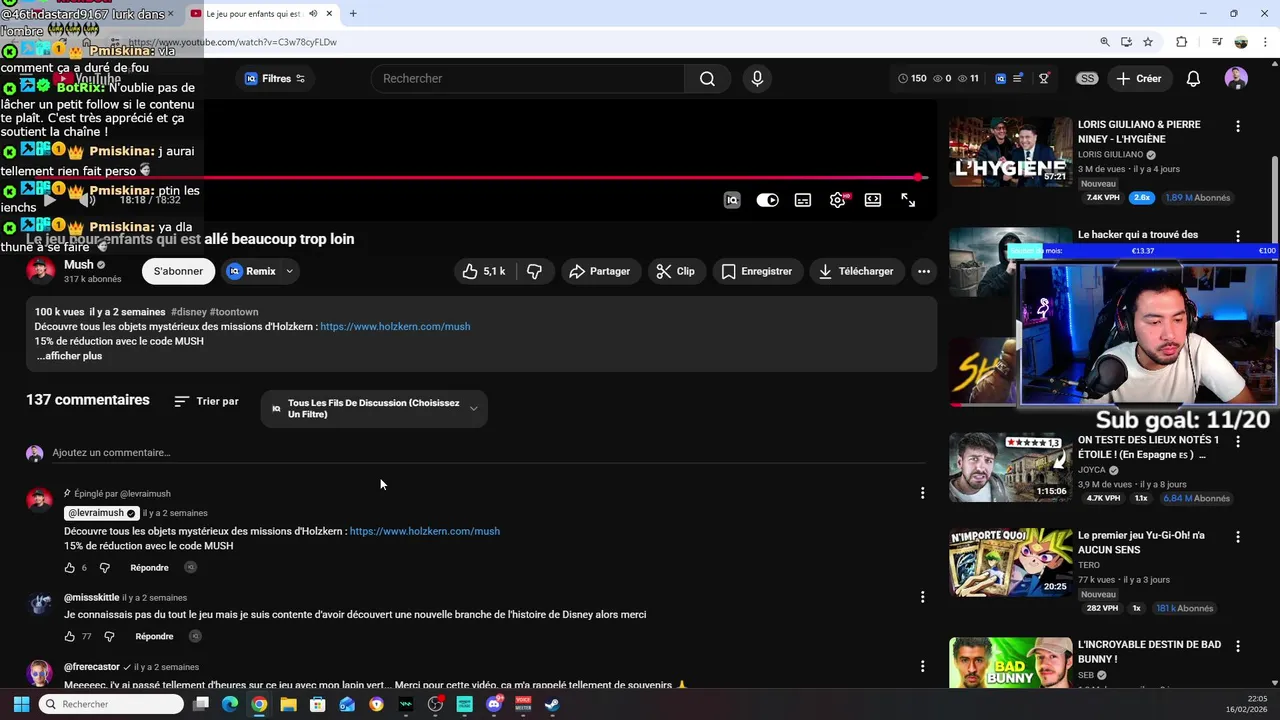Open the options menu for the Yu-Gi-Oh video
The image size is (1280, 720).
[x=1238, y=537]
